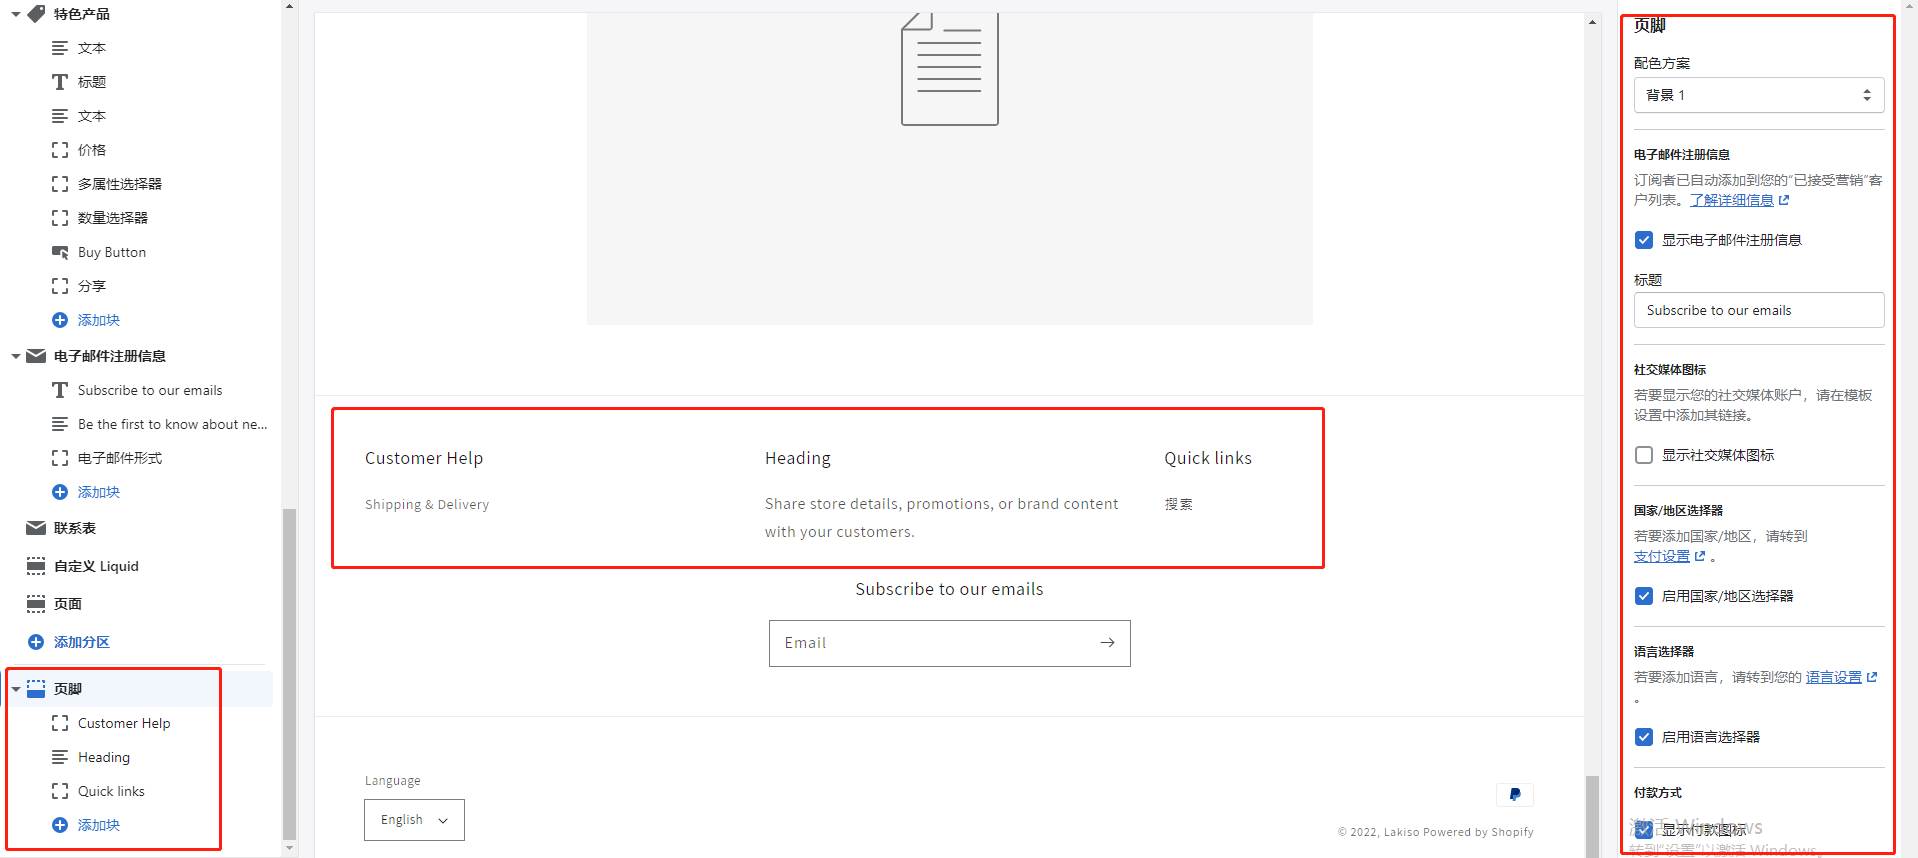Open the 配色方案 背景 1 dropdown
The height and width of the screenshot is (858, 1918).
click(x=1759, y=95)
